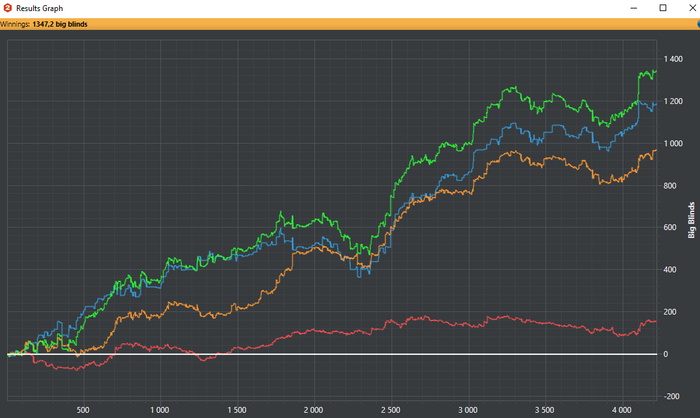Click the 4 000 x-axis label
Image resolution: width=700 pixels, height=418 pixels.
point(622,410)
